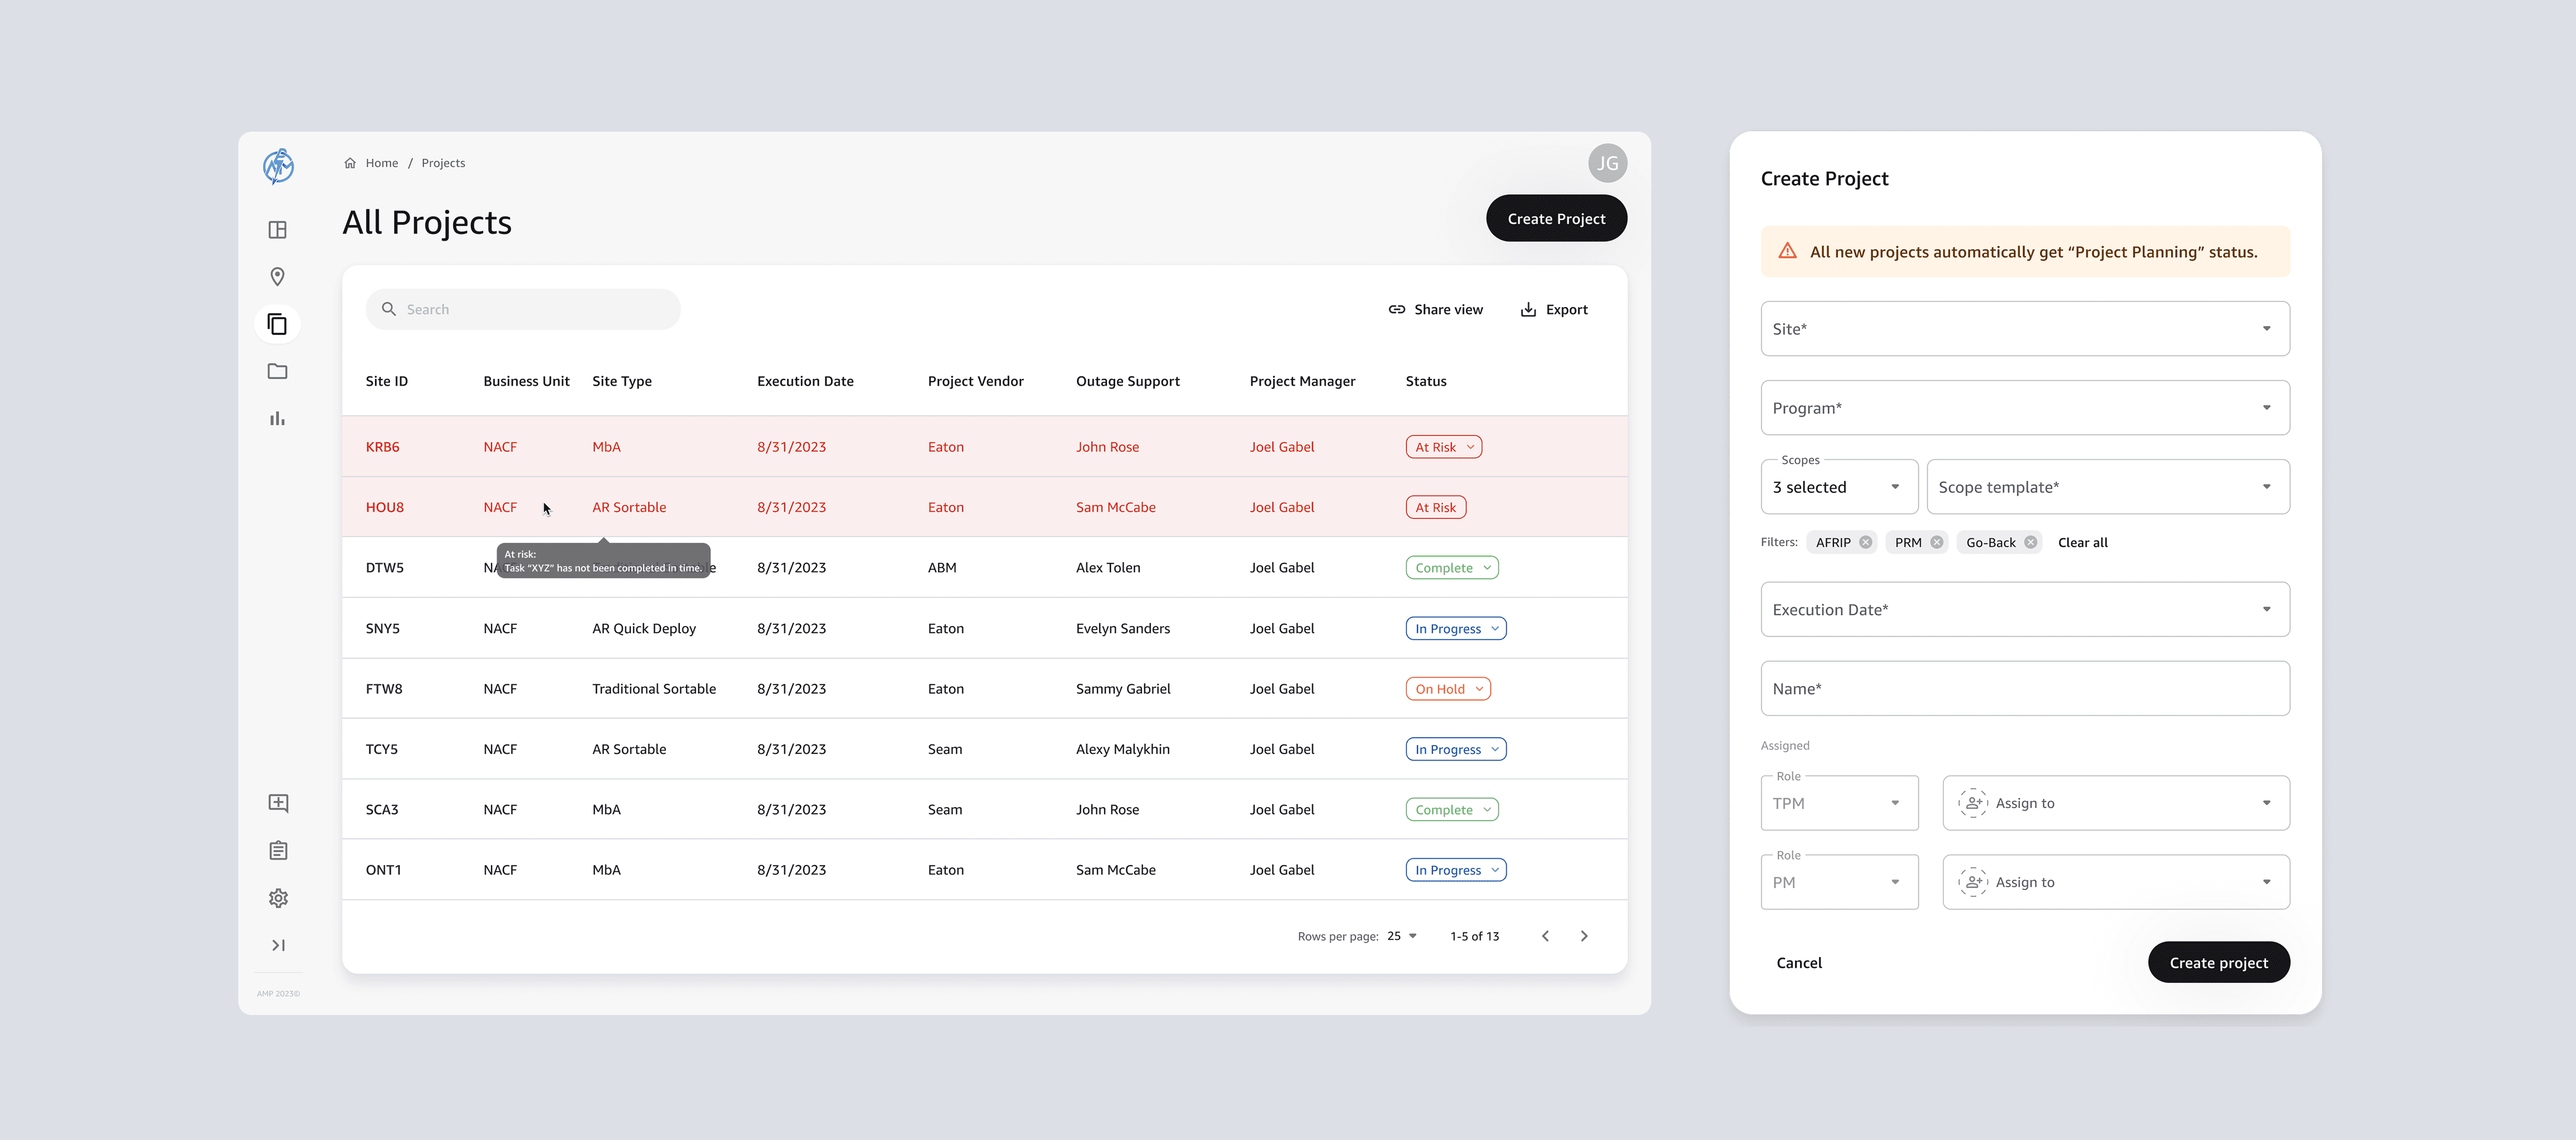The image size is (2576, 1140).
Task: Expand the Scopes 3 selected dropdown
Action: [x=1838, y=487]
